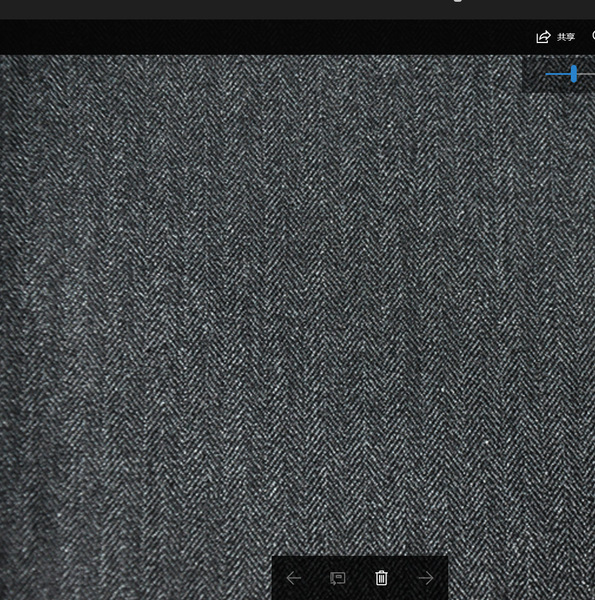Click the share arrow icon

pyautogui.click(x=543, y=37)
